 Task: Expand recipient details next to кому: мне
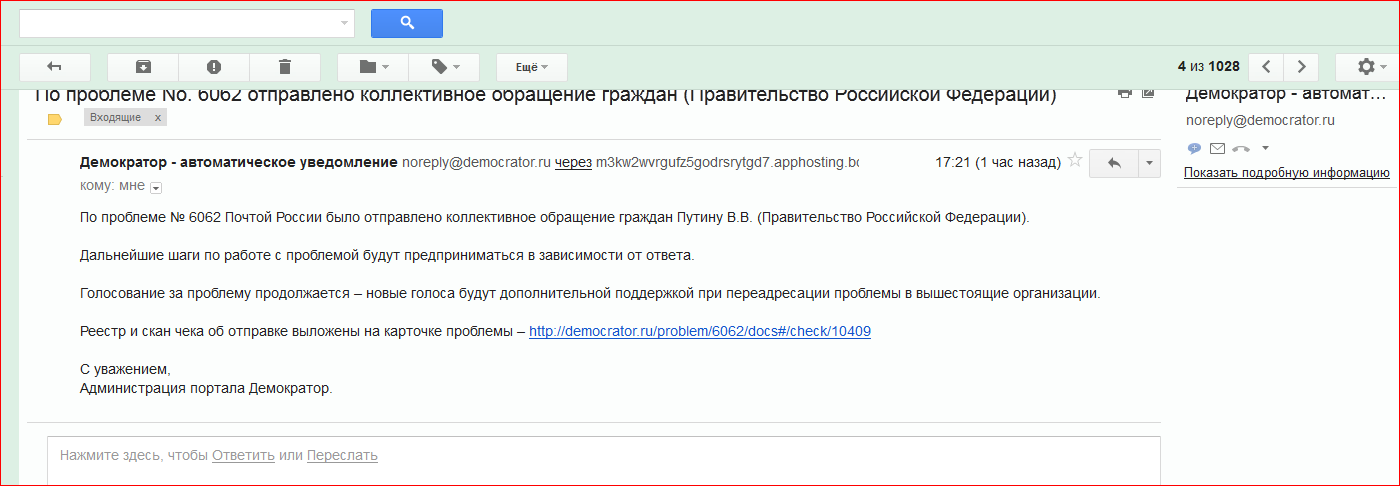(156, 187)
